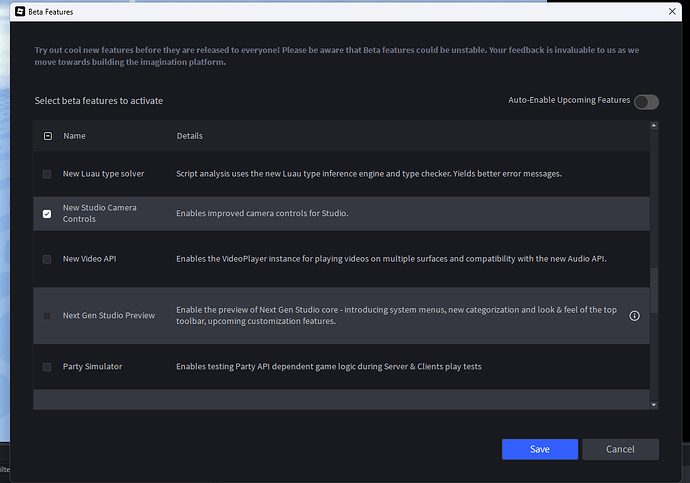Image resolution: width=690 pixels, height=483 pixels.
Task: Select the 'Next Gen Studio Preview' name text
Action: [109, 315]
